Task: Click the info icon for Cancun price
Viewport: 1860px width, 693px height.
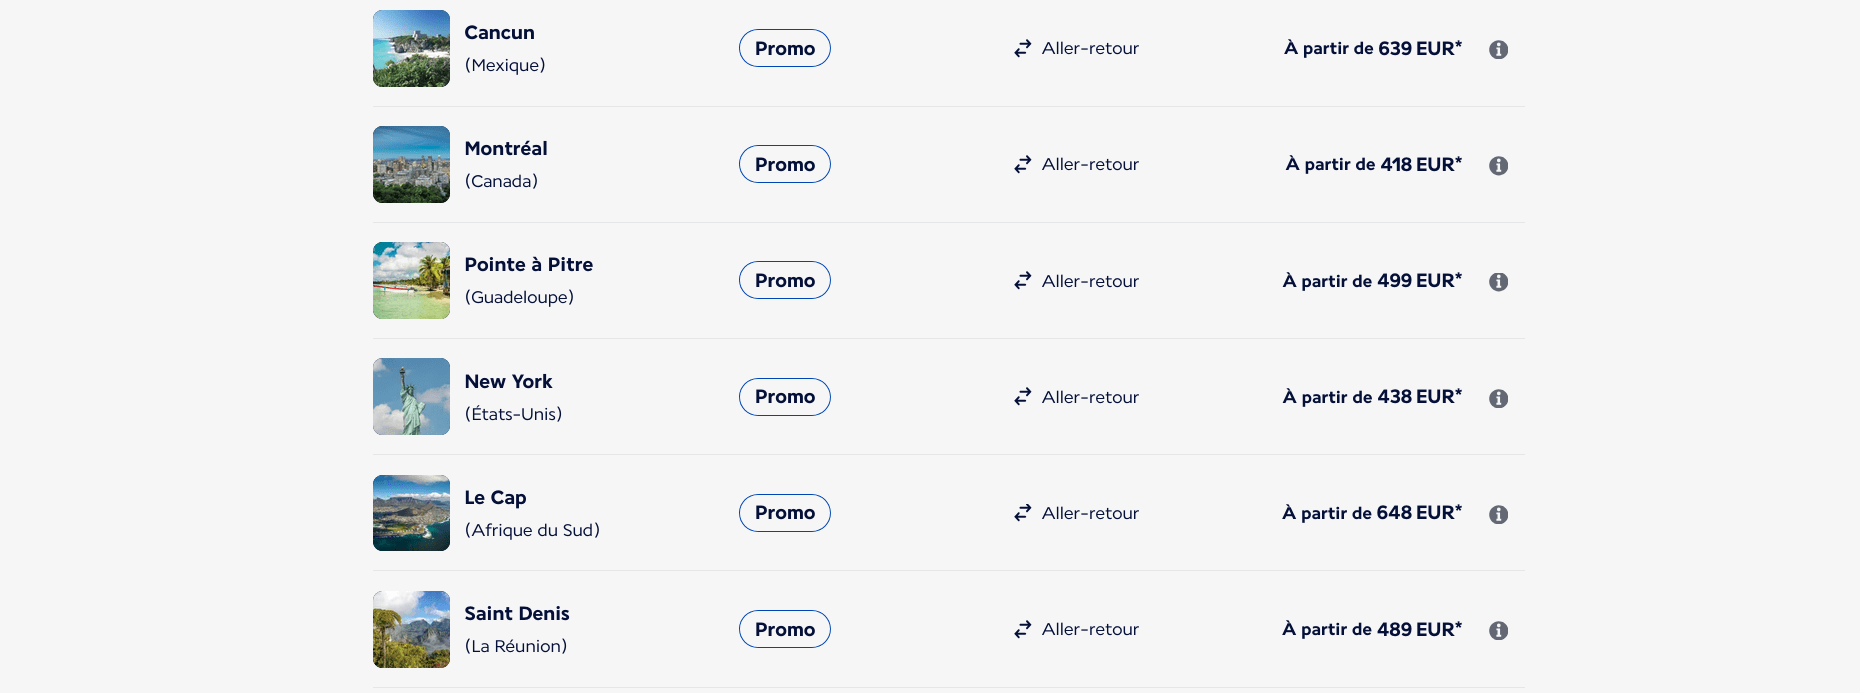Action: click(x=1498, y=49)
